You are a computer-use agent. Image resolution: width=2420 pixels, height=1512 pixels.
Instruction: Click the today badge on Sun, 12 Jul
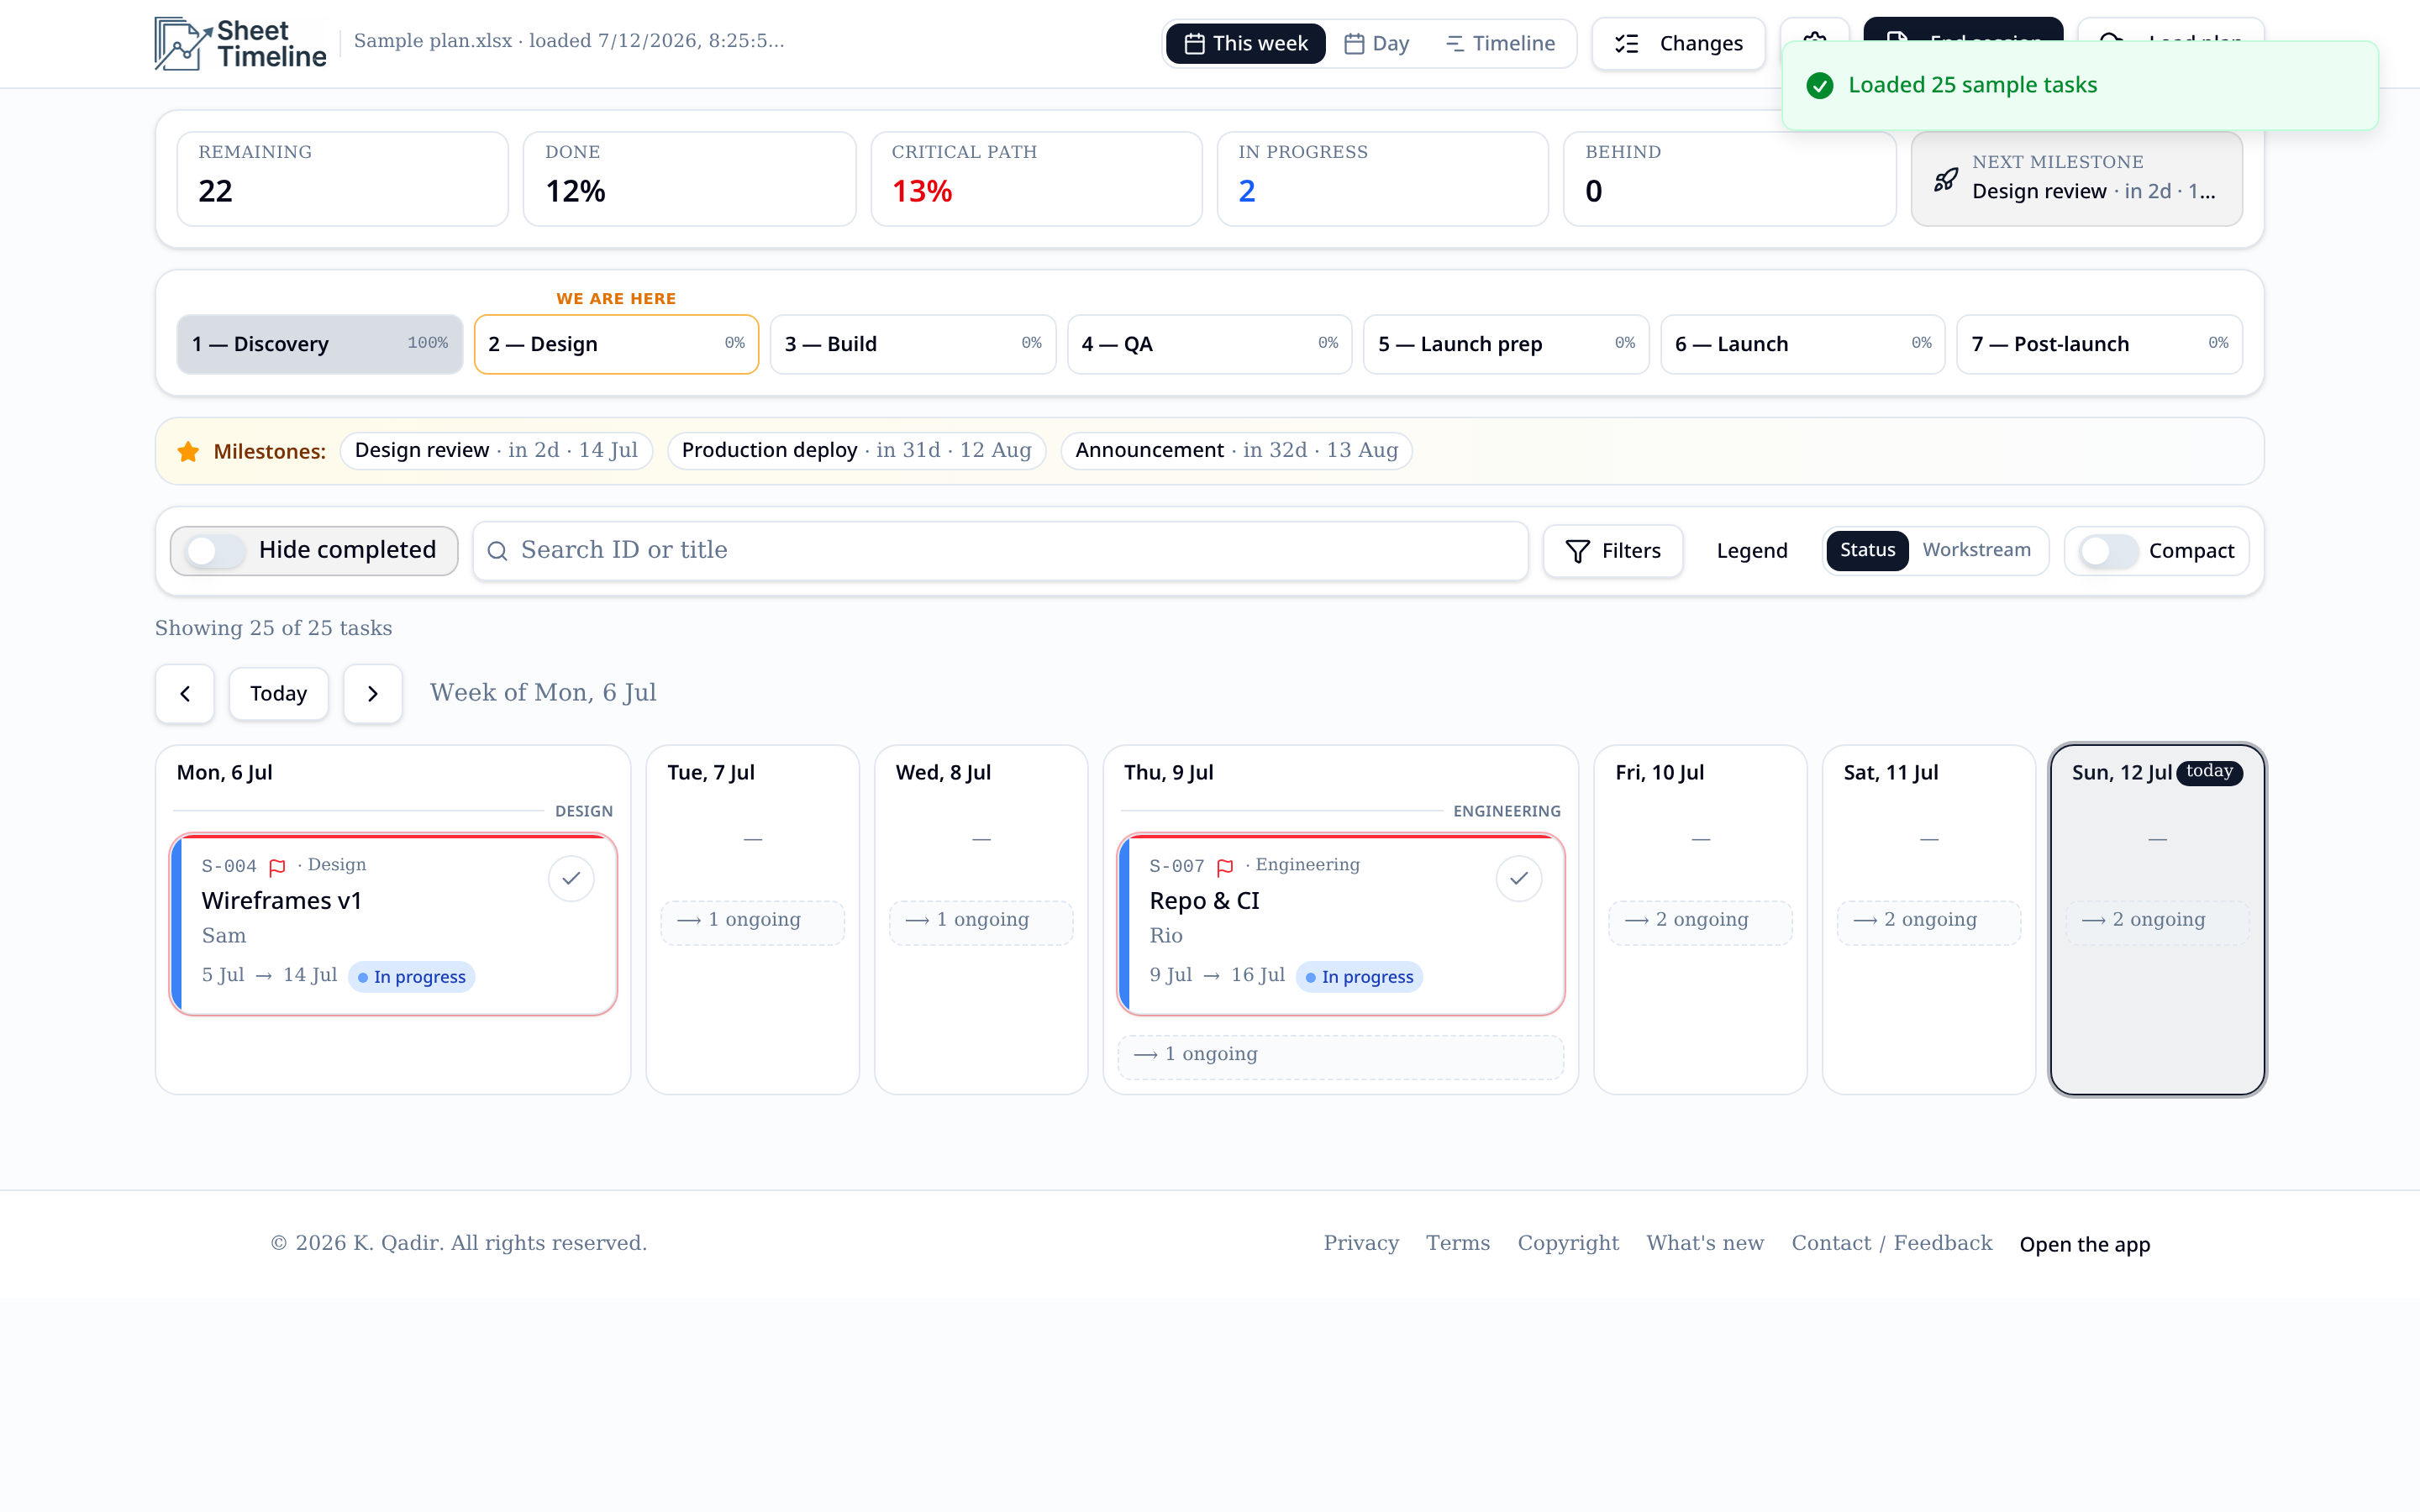pos(2209,771)
